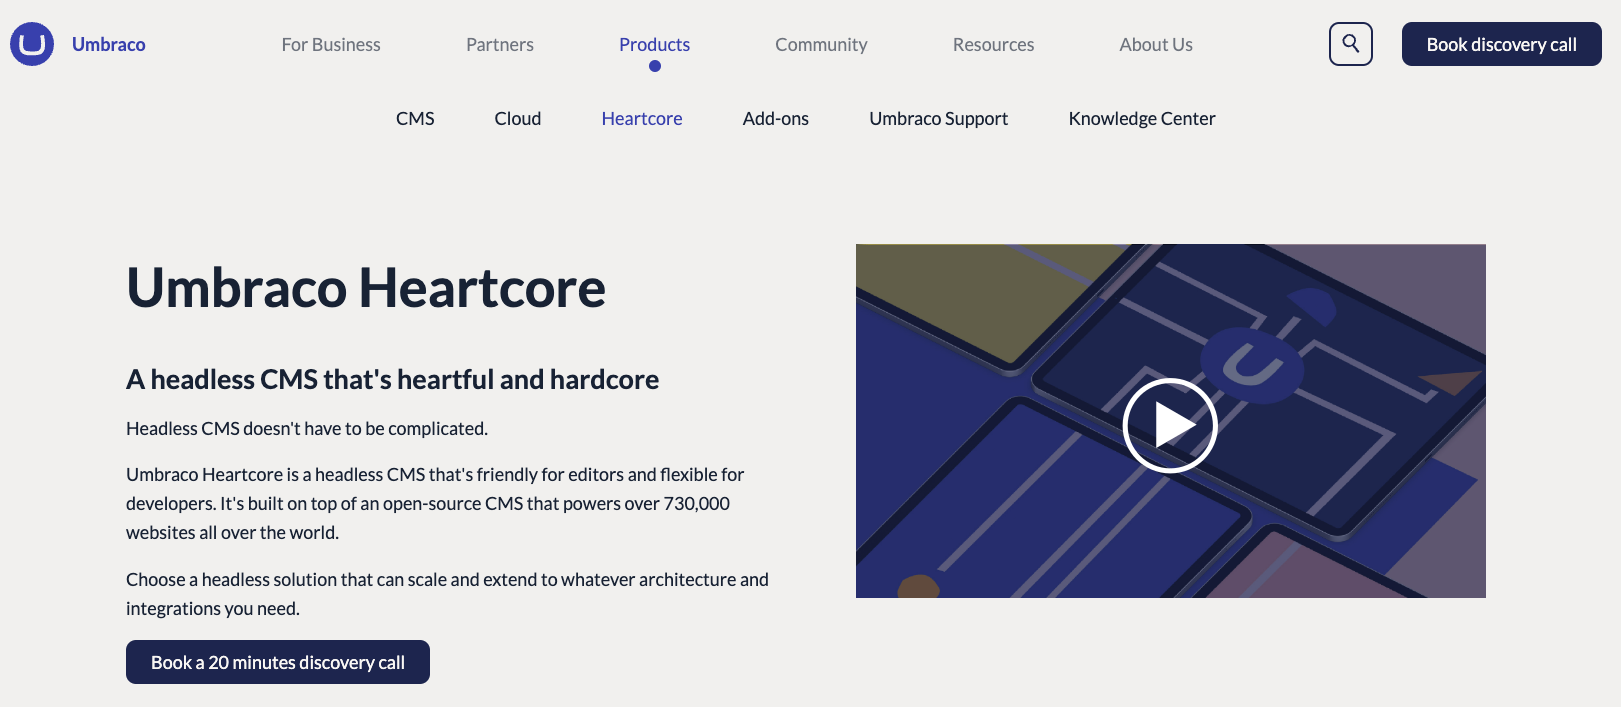Open search with the magnifying glass icon
The width and height of the screenshot is (1621, 707).
click(x=1350, y=44)
